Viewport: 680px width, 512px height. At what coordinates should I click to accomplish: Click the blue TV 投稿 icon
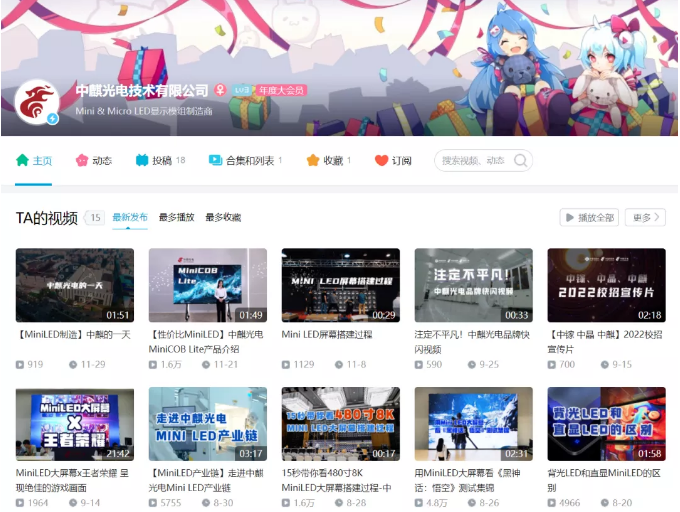coord(142,160)
